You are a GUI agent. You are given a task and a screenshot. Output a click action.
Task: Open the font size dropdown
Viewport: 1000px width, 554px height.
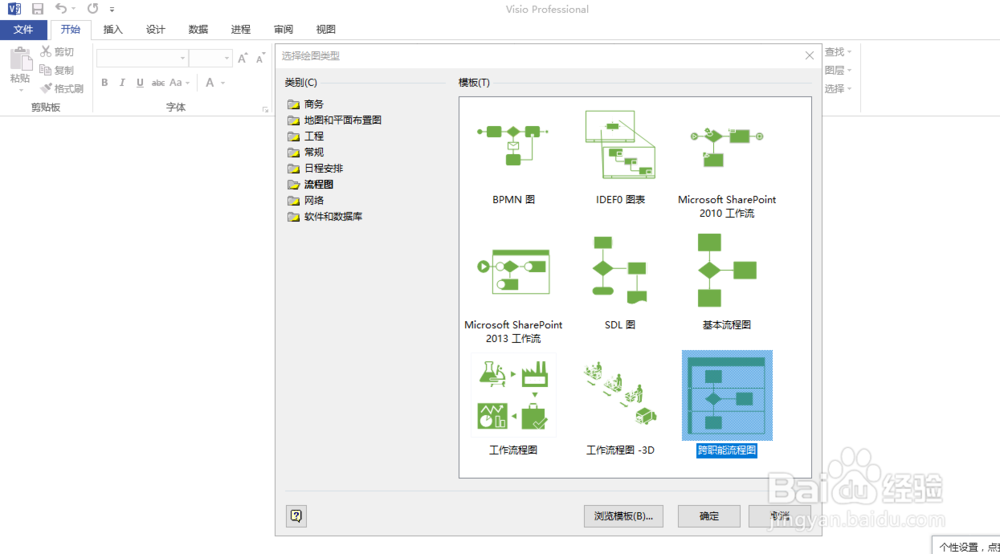[226, 58]
